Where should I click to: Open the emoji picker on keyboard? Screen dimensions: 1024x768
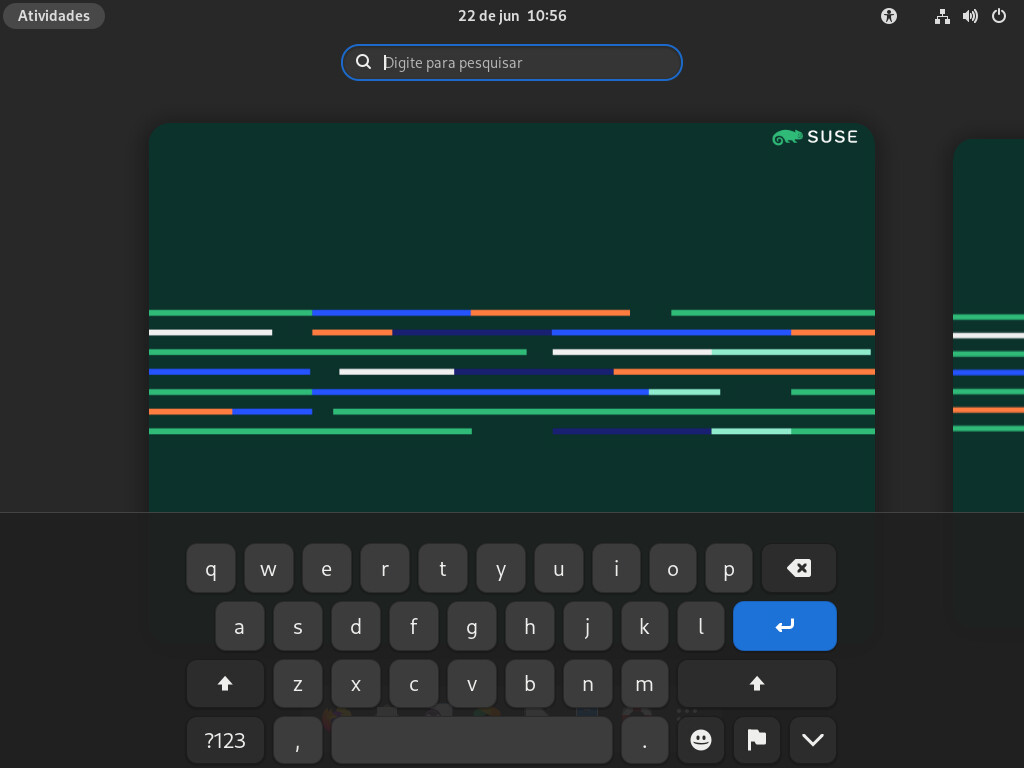pyautogui.click(x=700, y=740)
